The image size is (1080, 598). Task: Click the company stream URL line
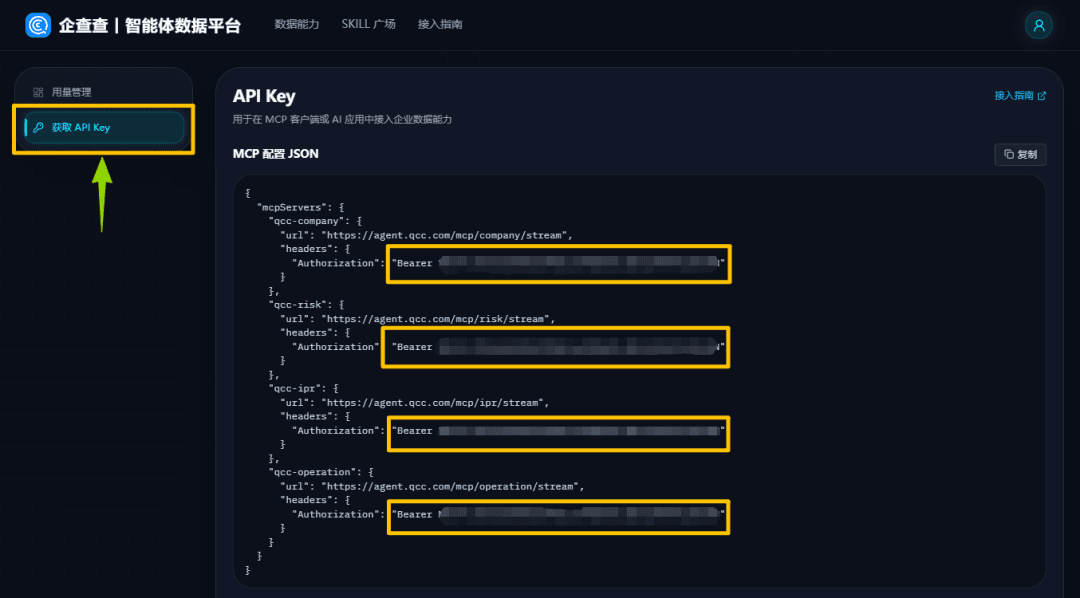426,235
